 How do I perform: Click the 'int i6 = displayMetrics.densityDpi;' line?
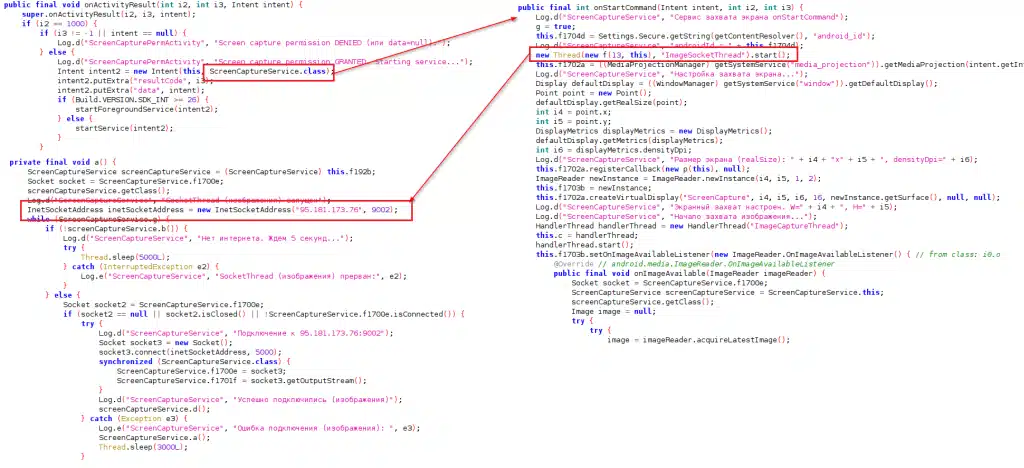point(615,150)
